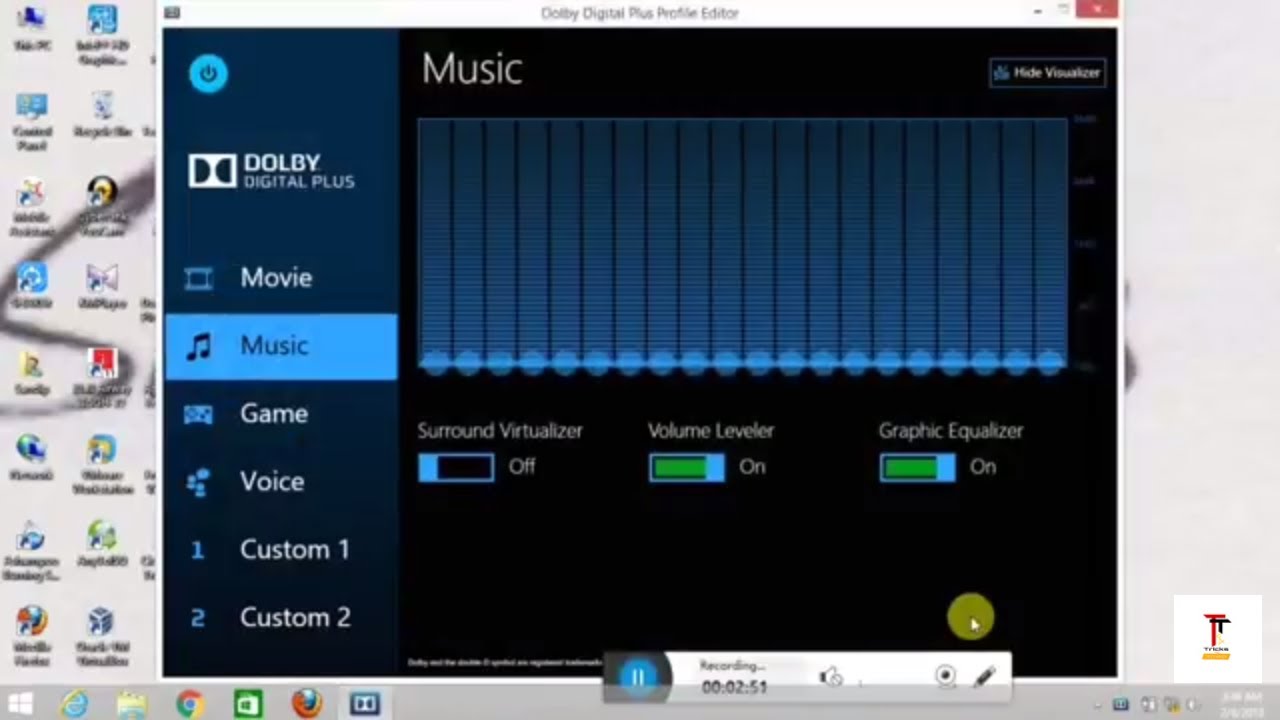Click the green app icon on the taskbar
This screenshot has width=1280, height=720.
[x=248, y=704]
